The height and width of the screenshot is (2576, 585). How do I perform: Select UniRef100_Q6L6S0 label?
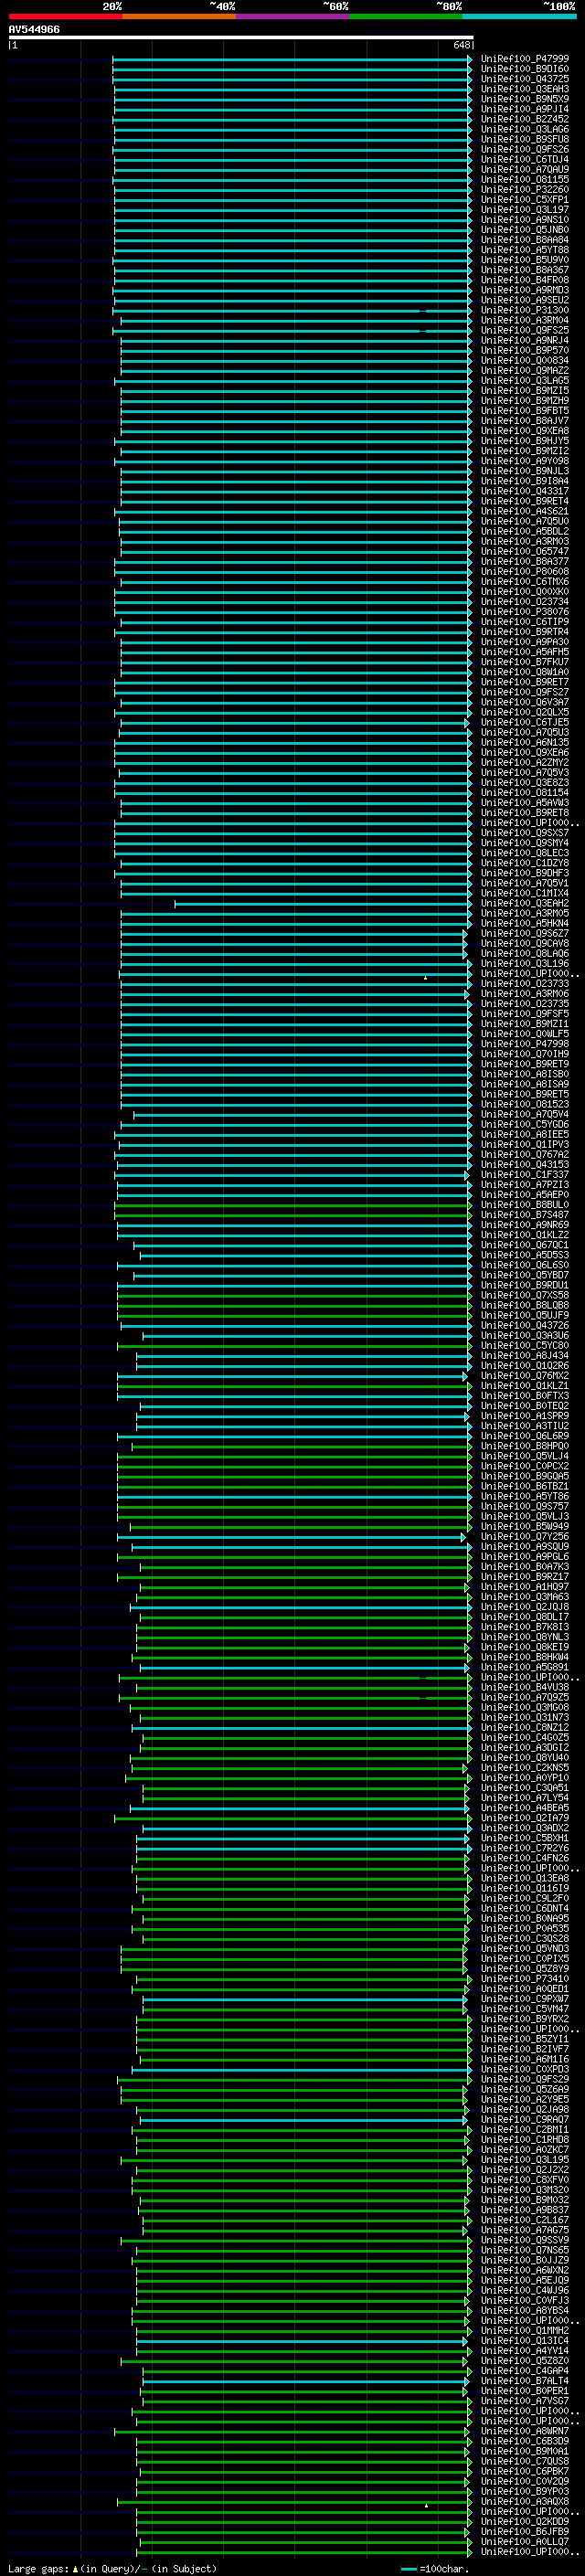click(525, 1265)
